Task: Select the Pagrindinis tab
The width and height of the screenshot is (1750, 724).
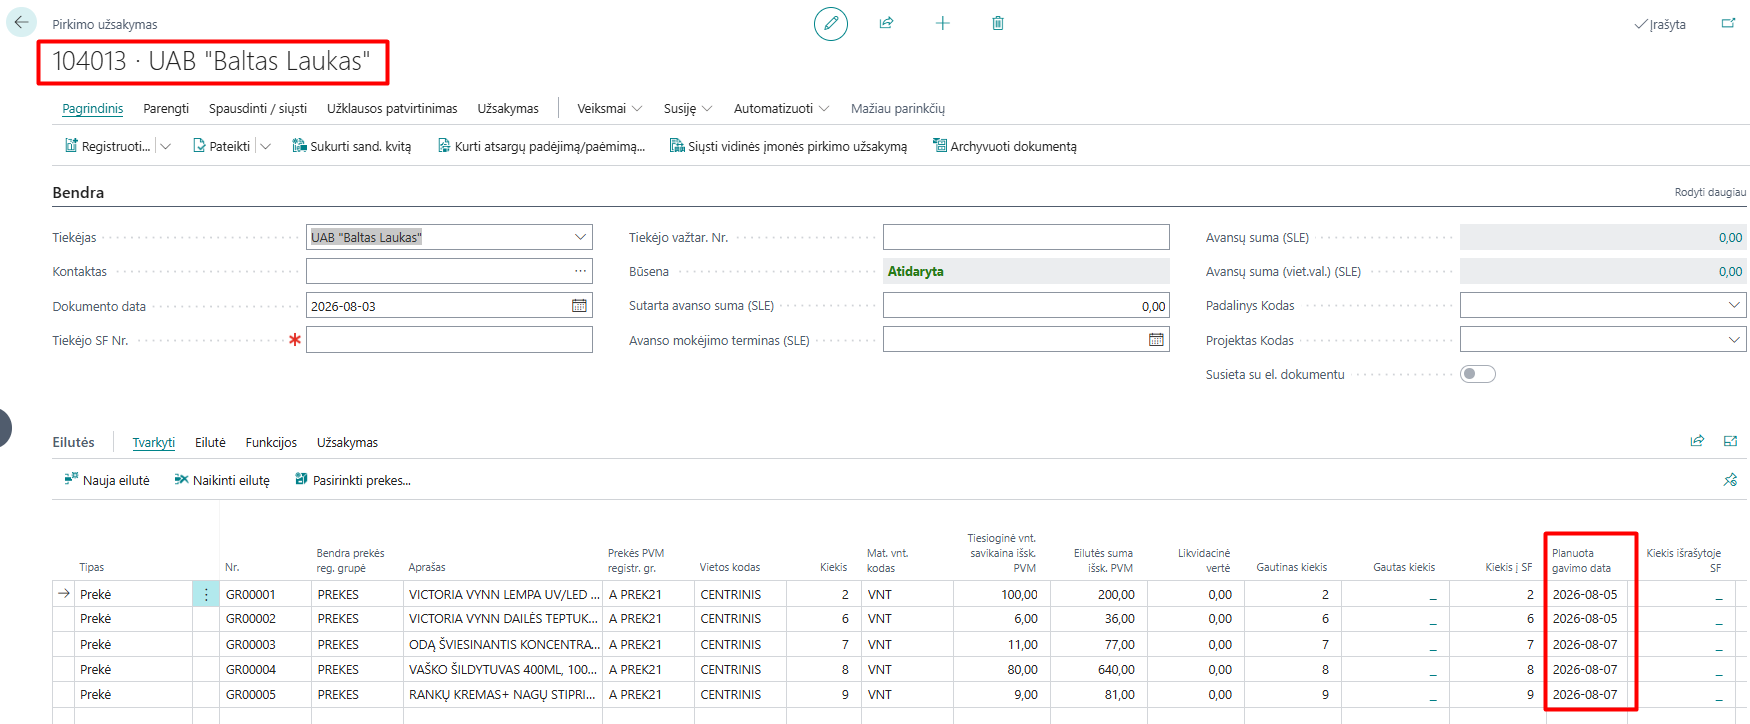Action: tap(93, 108)
